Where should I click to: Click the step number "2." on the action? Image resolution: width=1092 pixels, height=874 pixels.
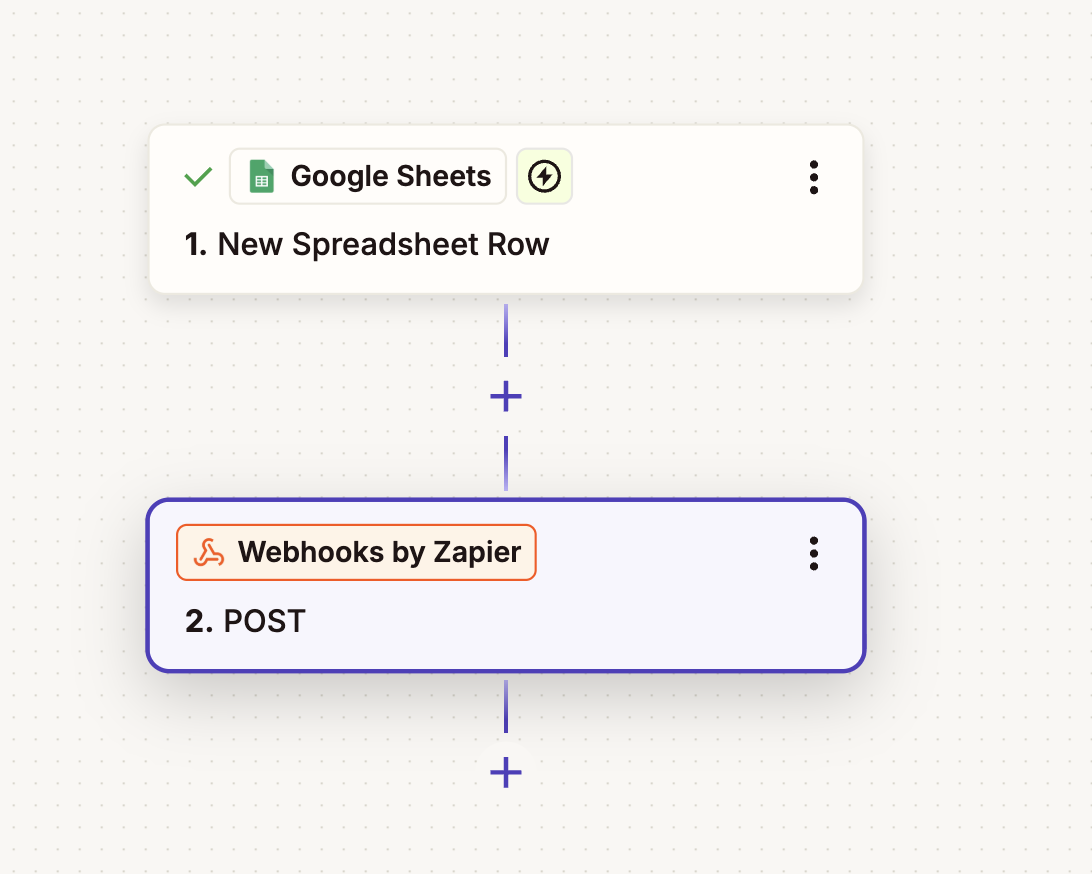199,621
